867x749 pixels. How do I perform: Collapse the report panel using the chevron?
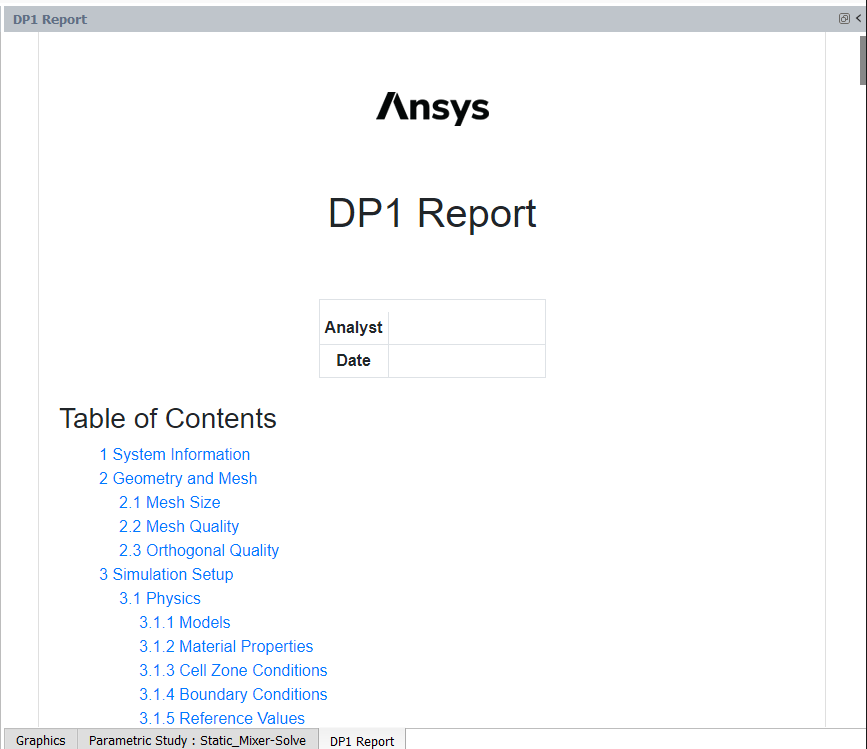(860, 18)
